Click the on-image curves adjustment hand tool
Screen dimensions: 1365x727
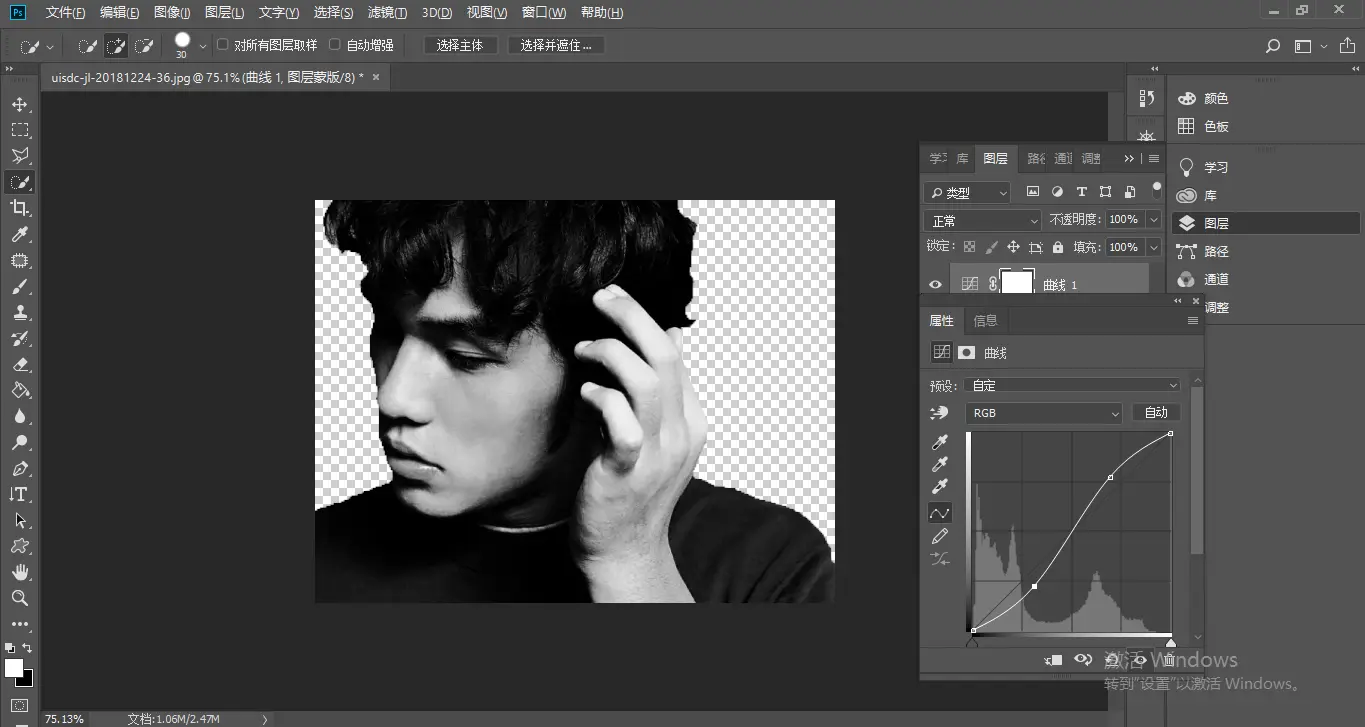point(939,413)
